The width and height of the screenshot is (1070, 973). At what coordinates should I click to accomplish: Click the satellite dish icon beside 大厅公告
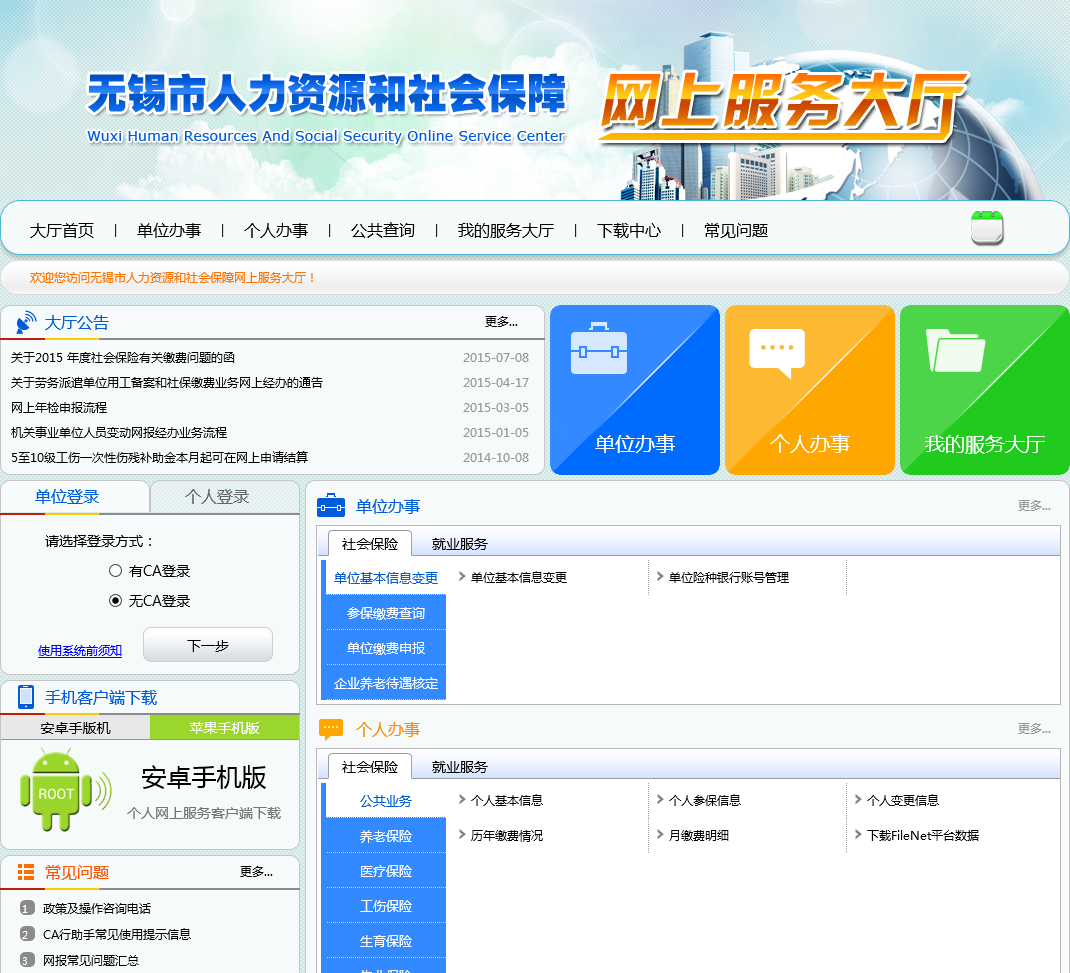click(x=26, y=322)
